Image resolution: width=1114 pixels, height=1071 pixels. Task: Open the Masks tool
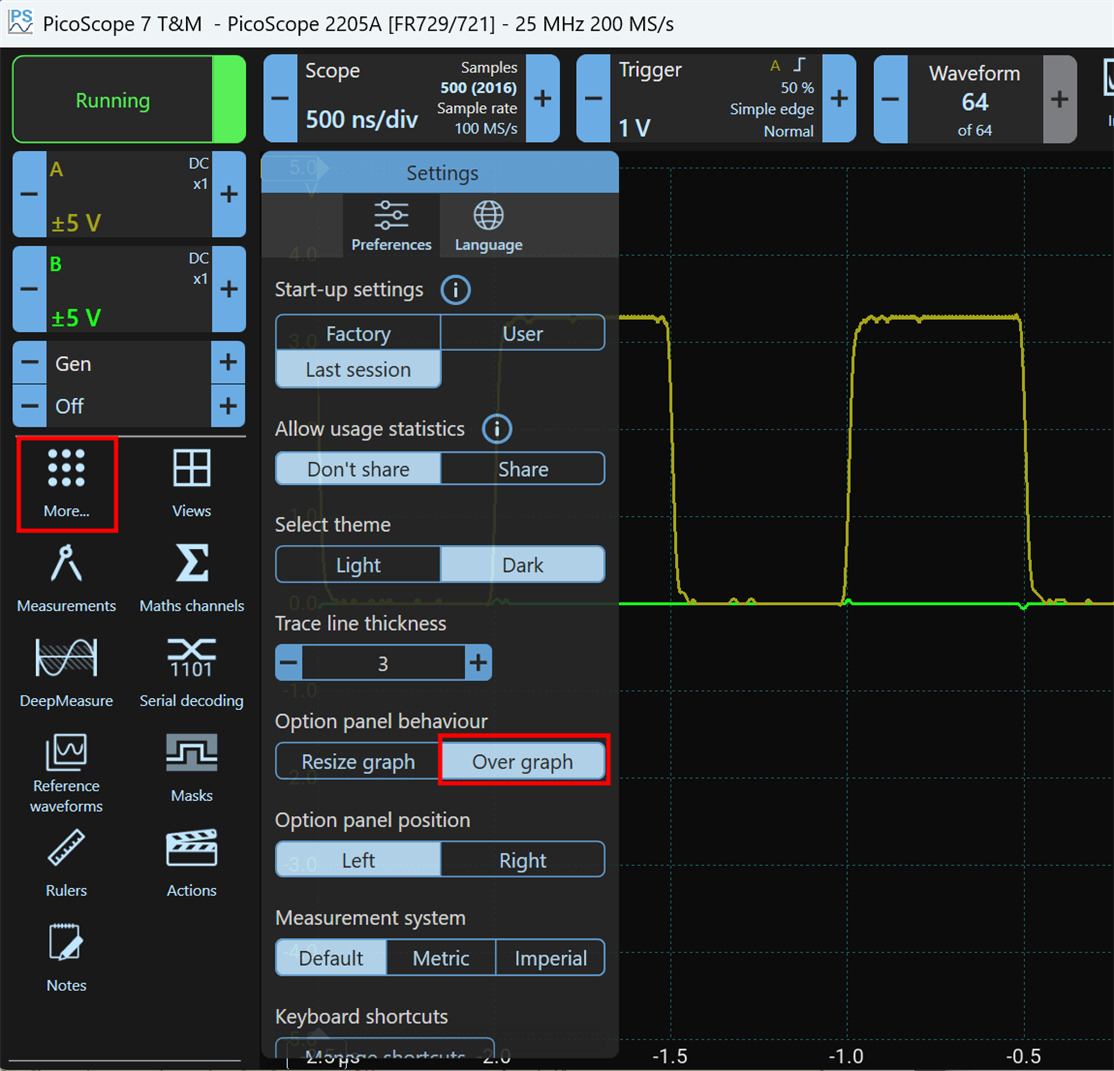[x=192, y=768]
